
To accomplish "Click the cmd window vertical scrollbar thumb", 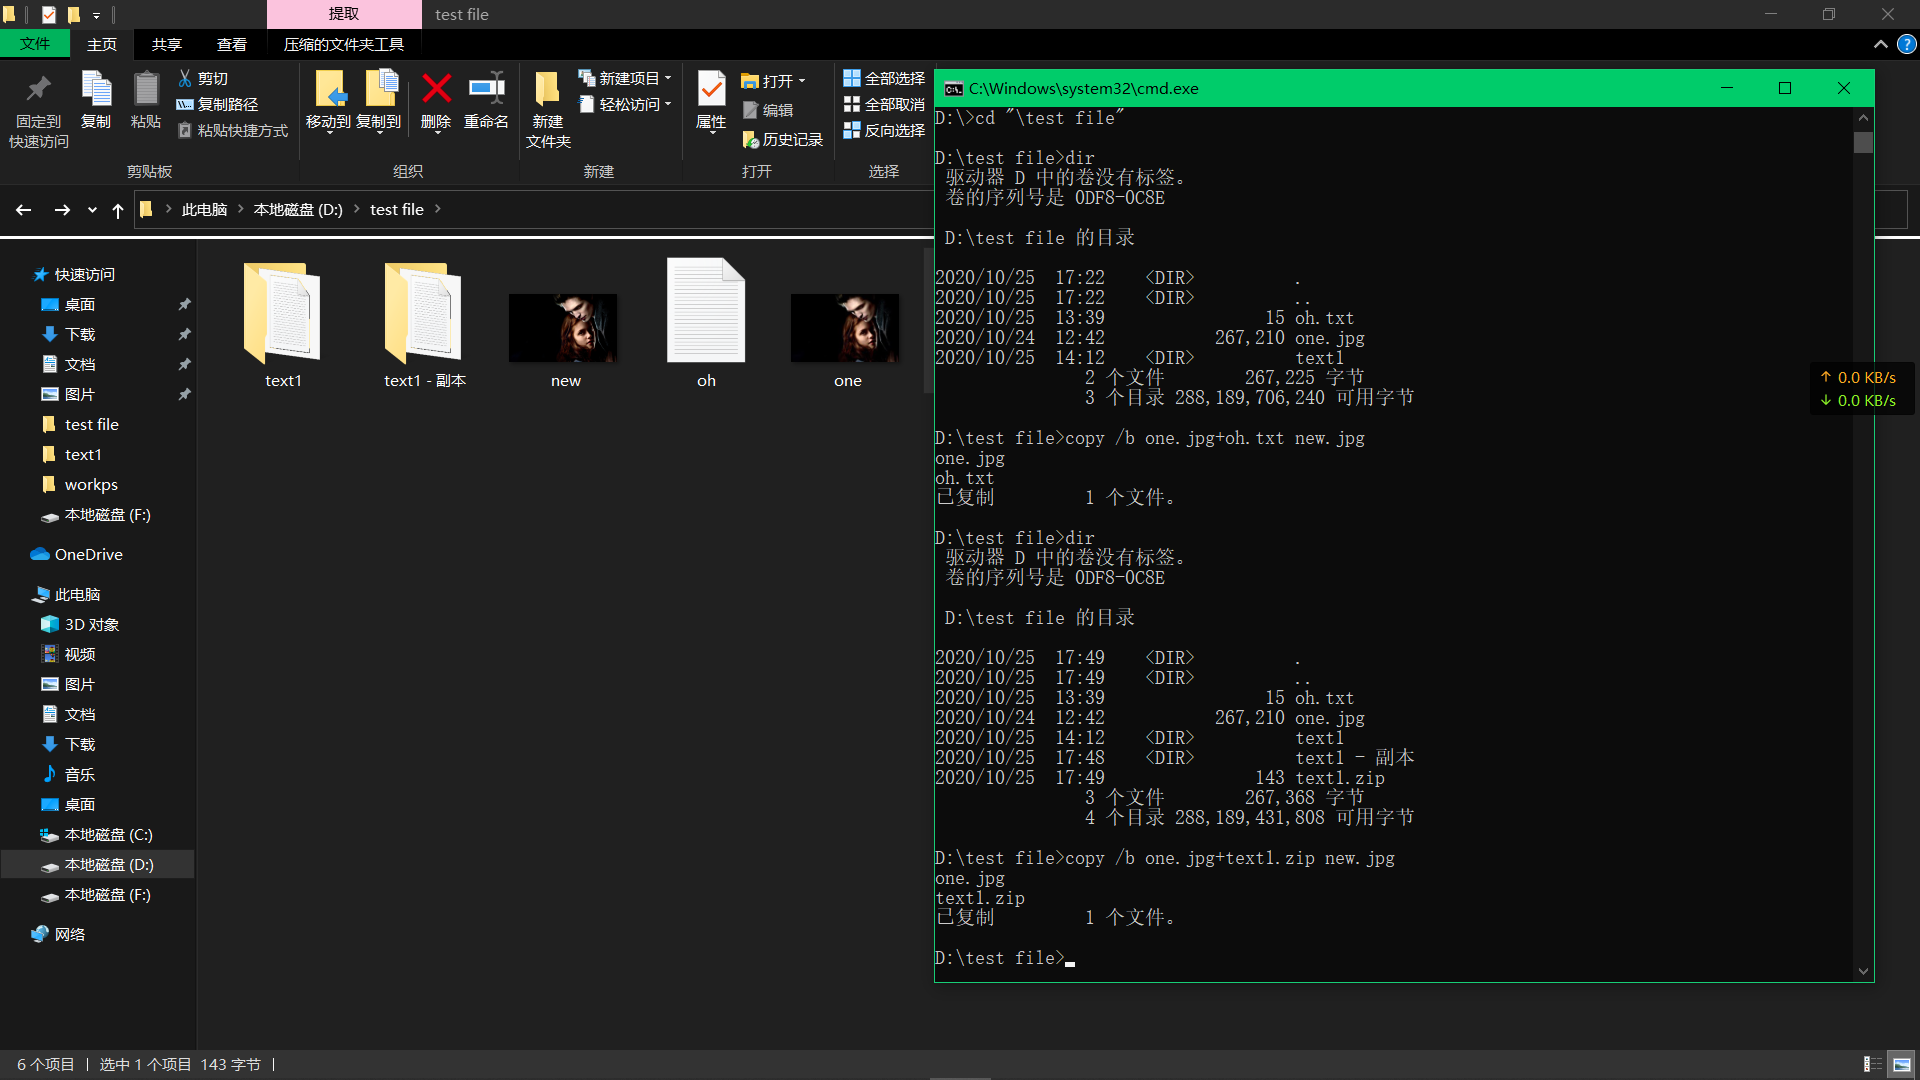I will [1863, 143].
